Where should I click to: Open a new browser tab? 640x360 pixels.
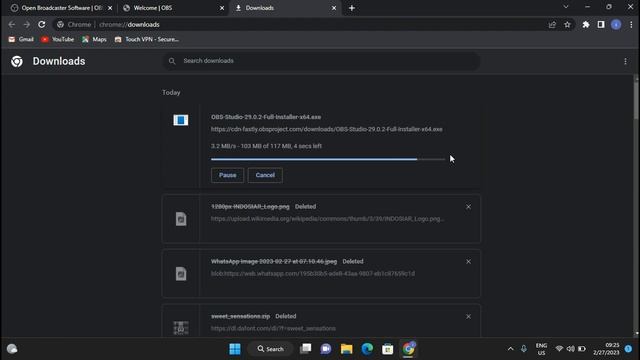(352, 8)
